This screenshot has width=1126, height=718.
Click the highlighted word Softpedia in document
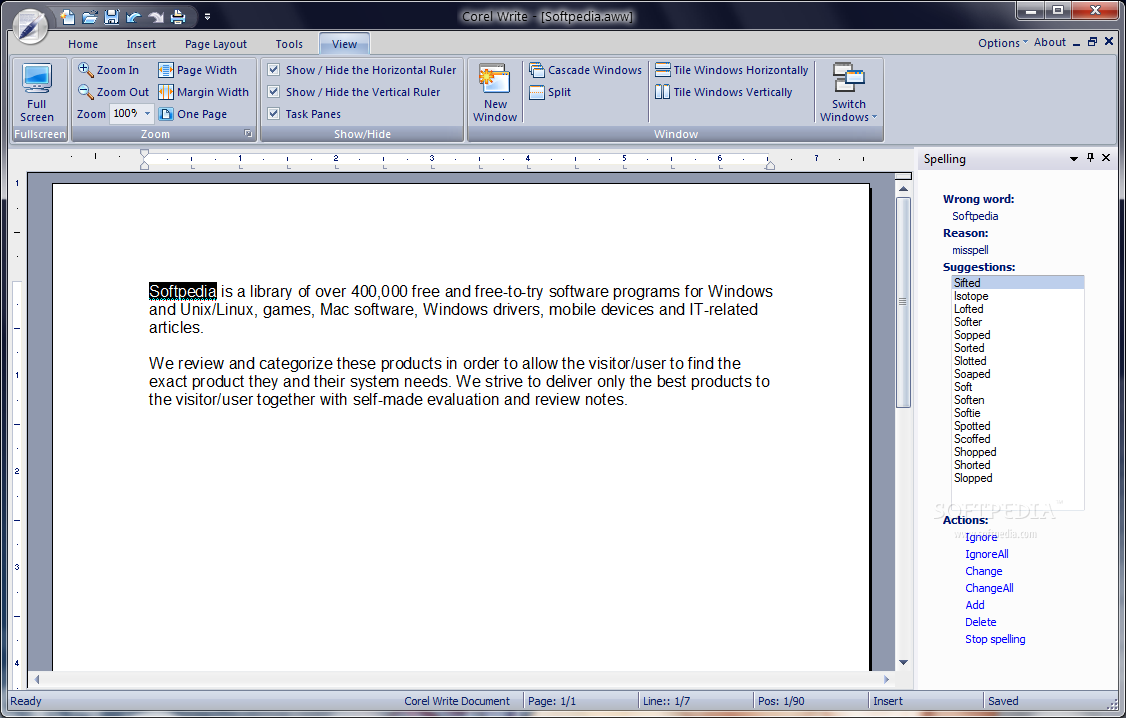(x=182, y=291)
